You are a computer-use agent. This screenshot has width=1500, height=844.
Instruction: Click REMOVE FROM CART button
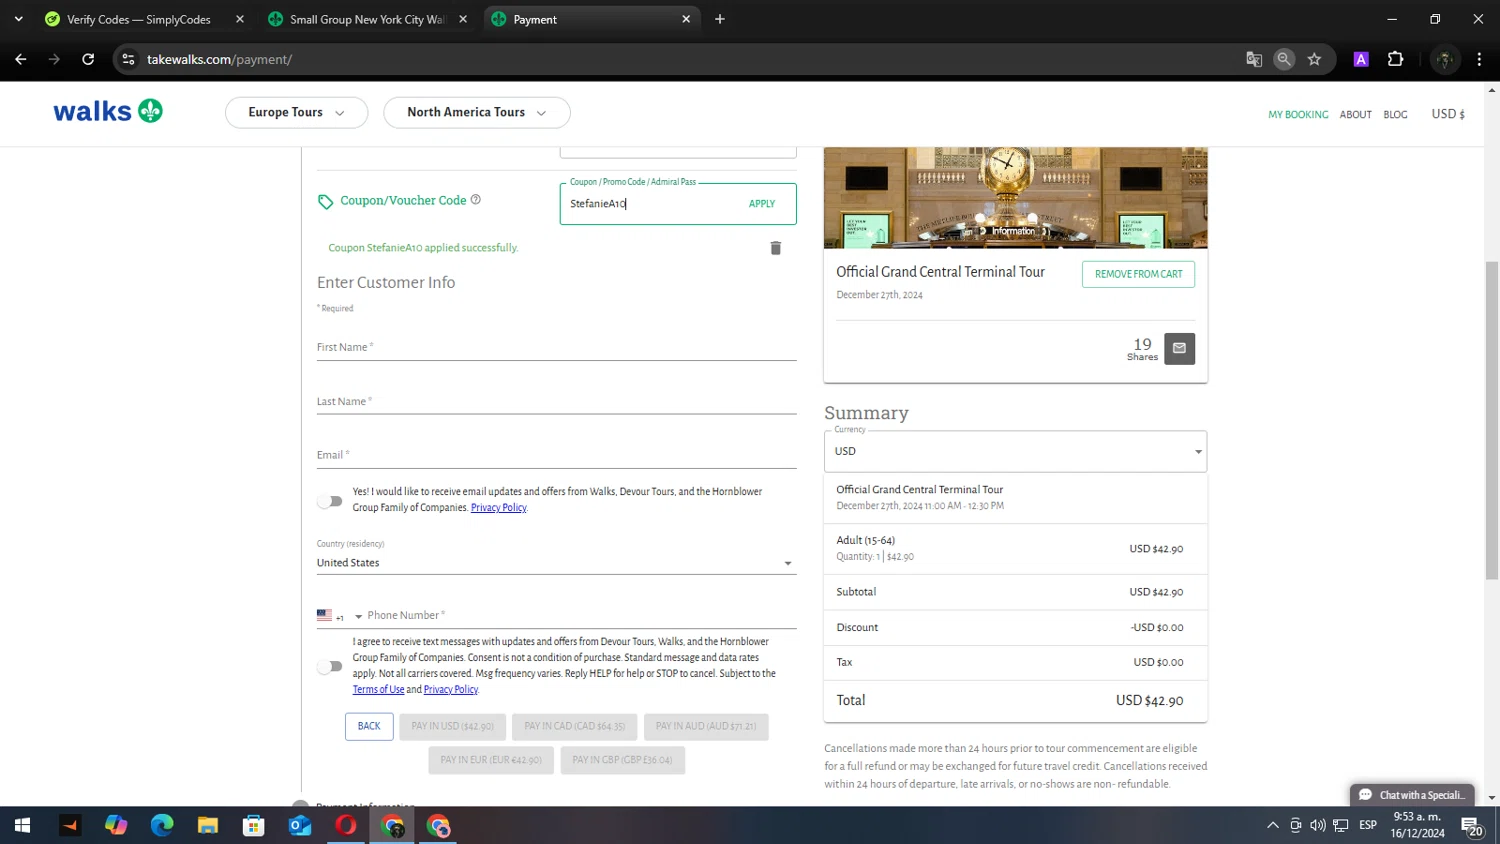coord(1138,274)
